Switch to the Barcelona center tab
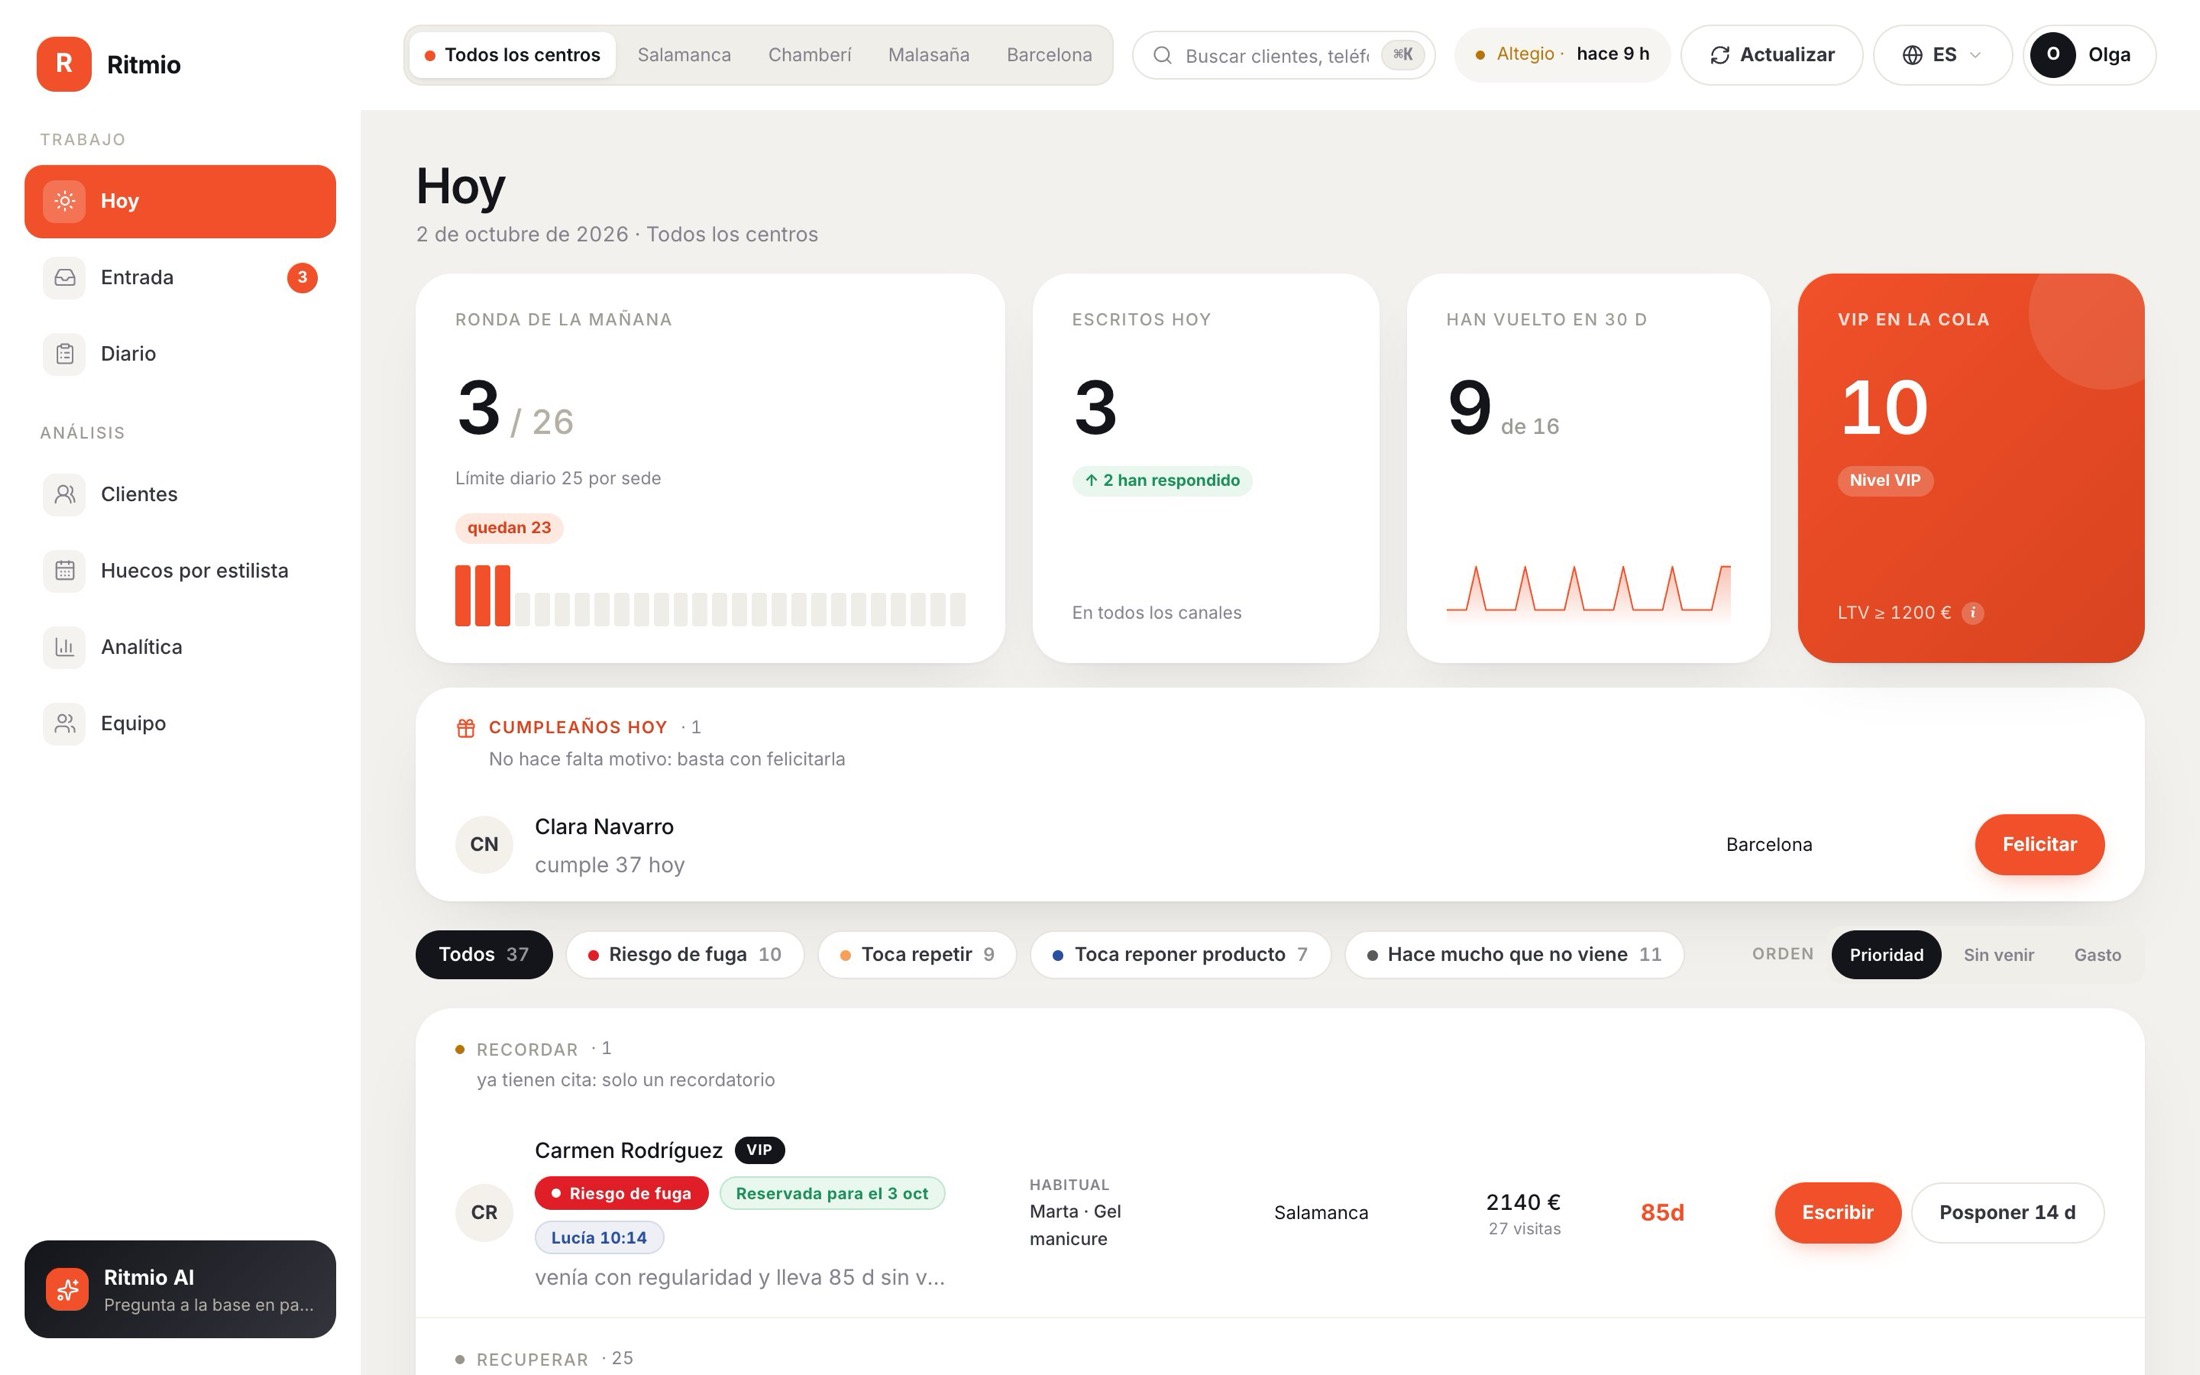 pyautogui.click(x=1049, y=55)
